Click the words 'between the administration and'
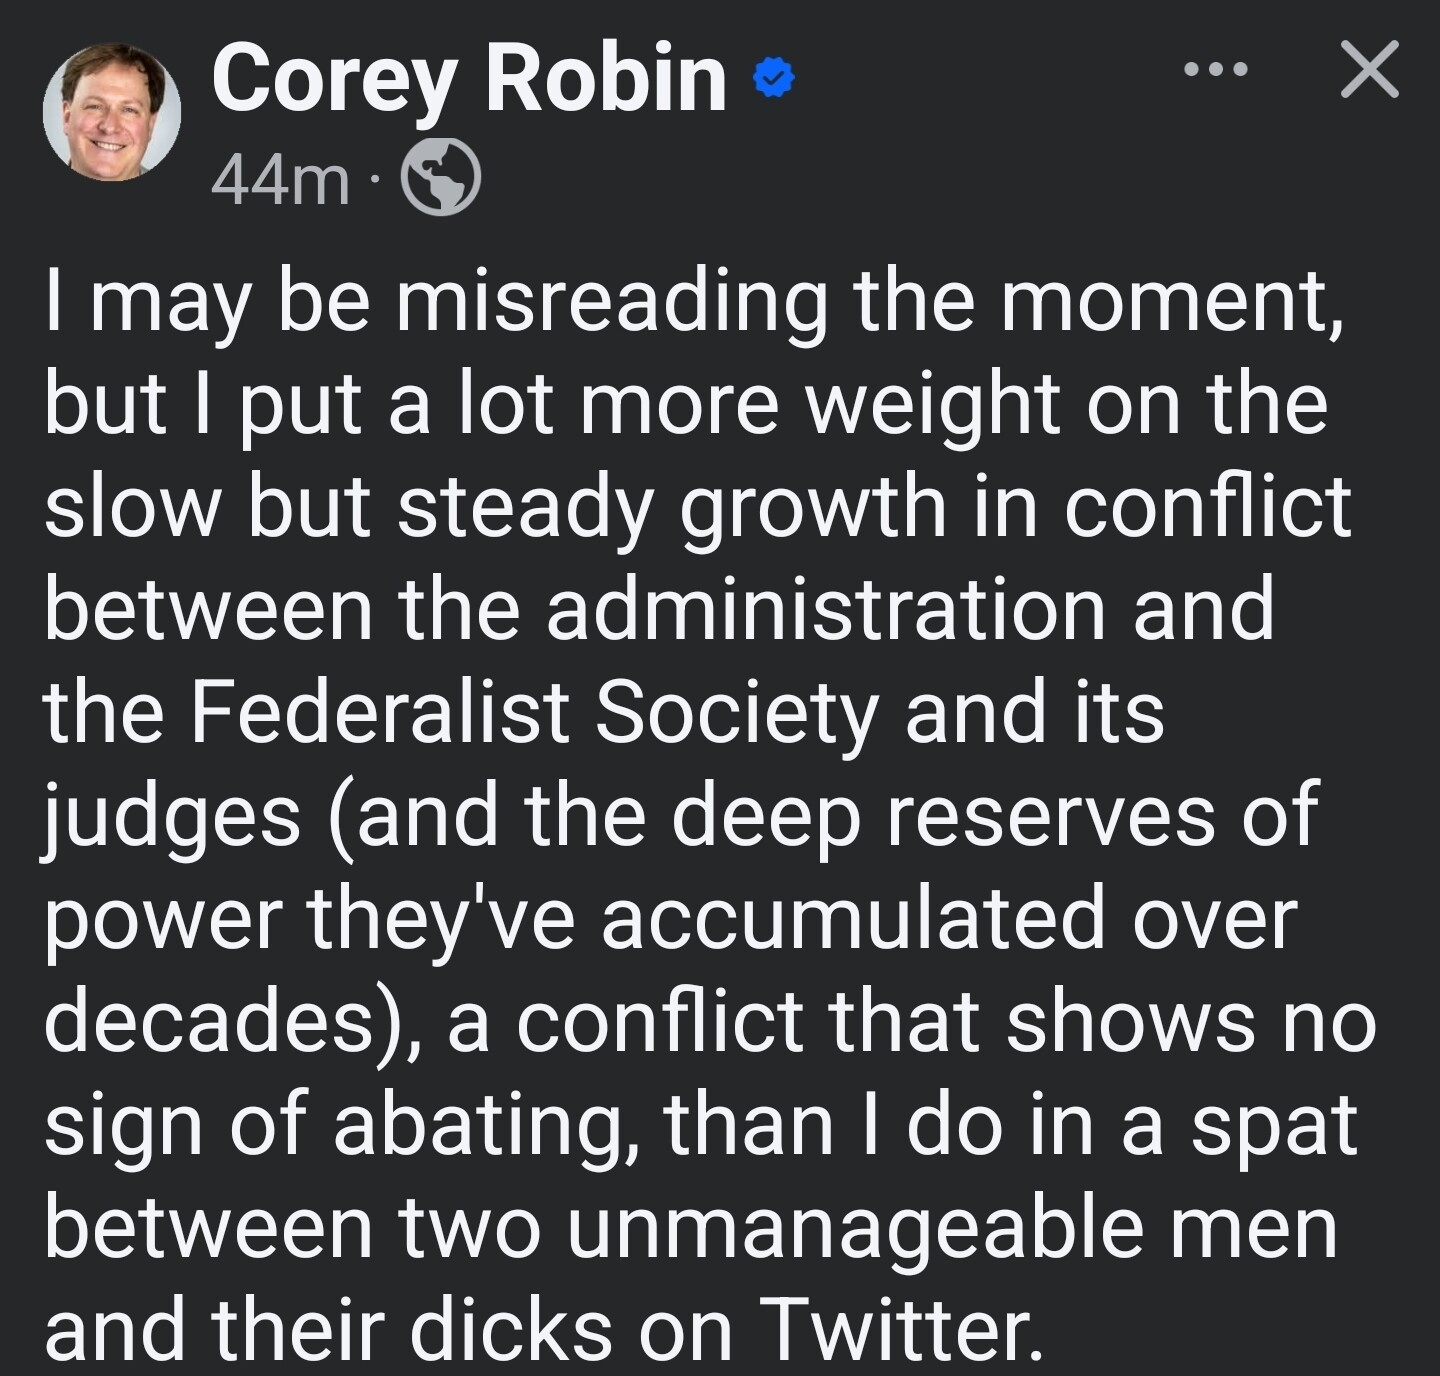 pyautogui.click(x=660, y=610)
